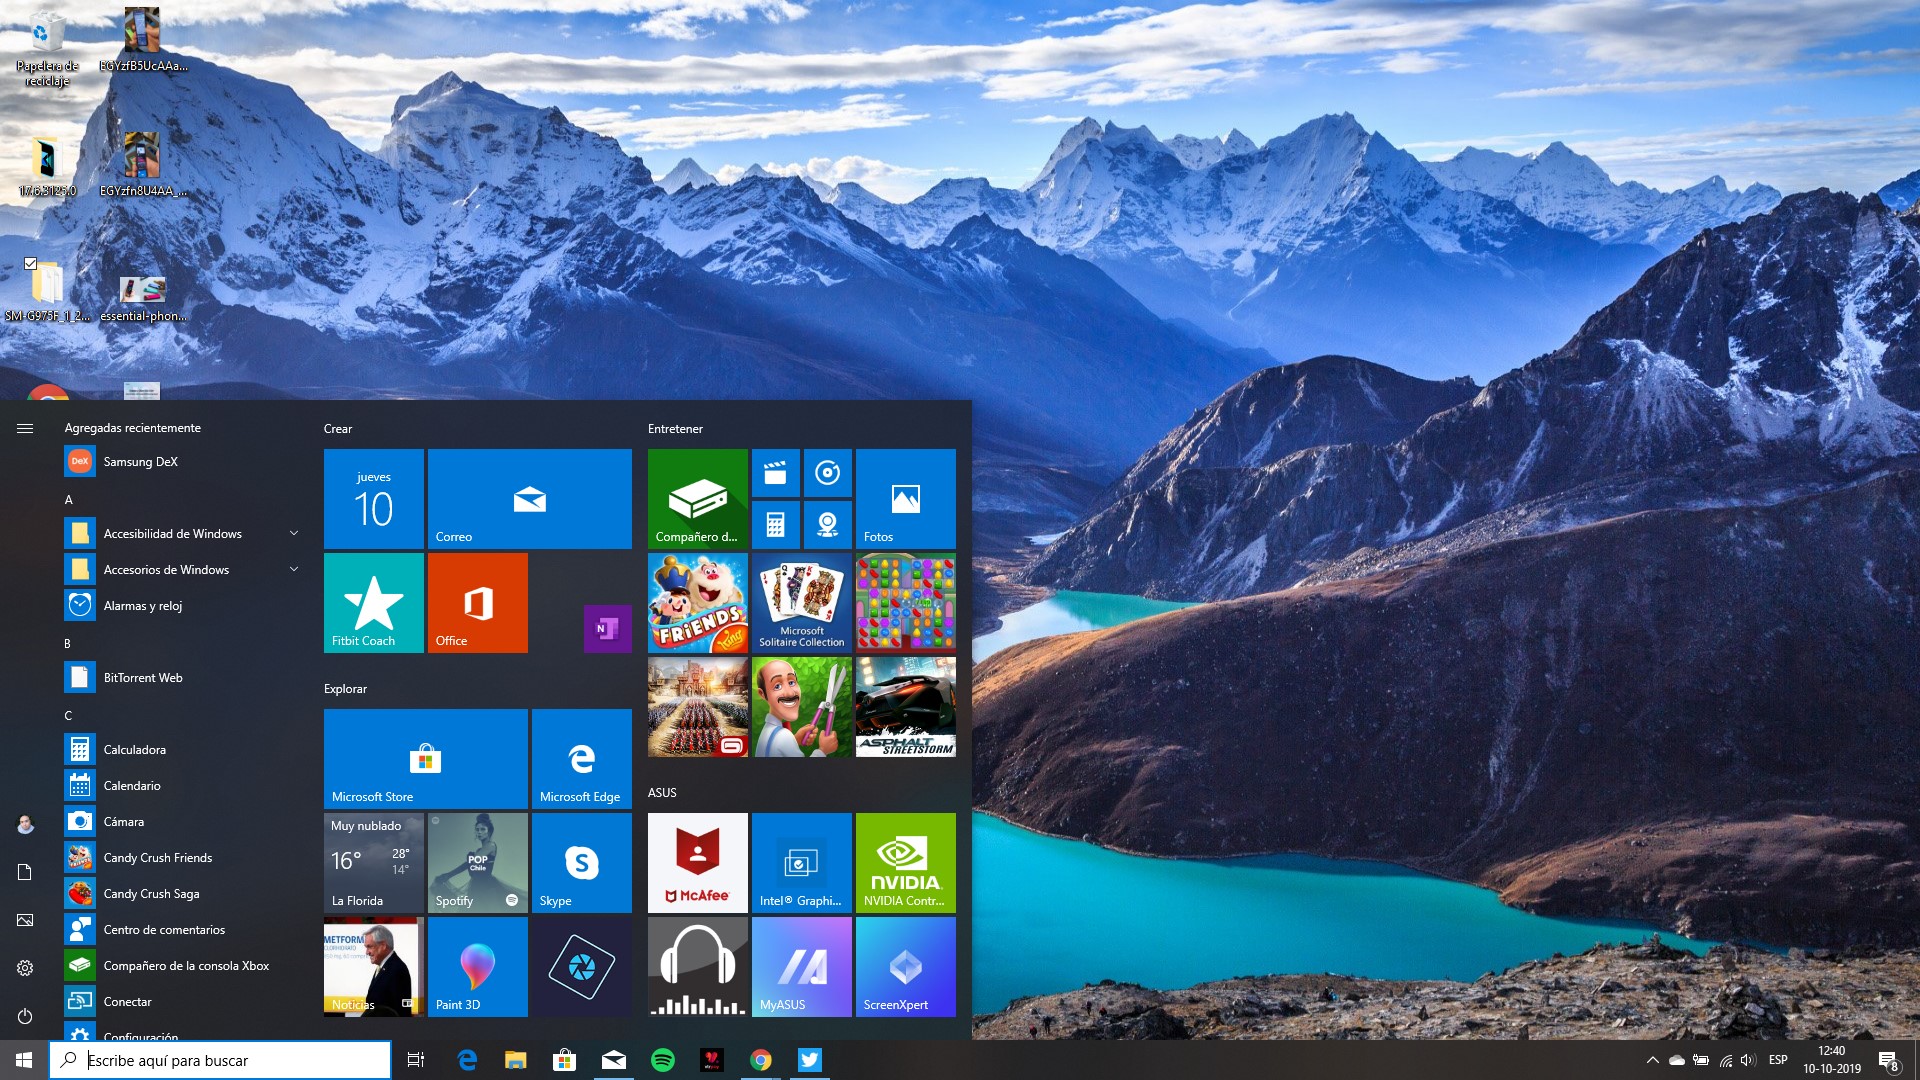Launch Asphalt Streetstorm tile
This screenshot has width=1920, height=1080.
click(906, 707)
